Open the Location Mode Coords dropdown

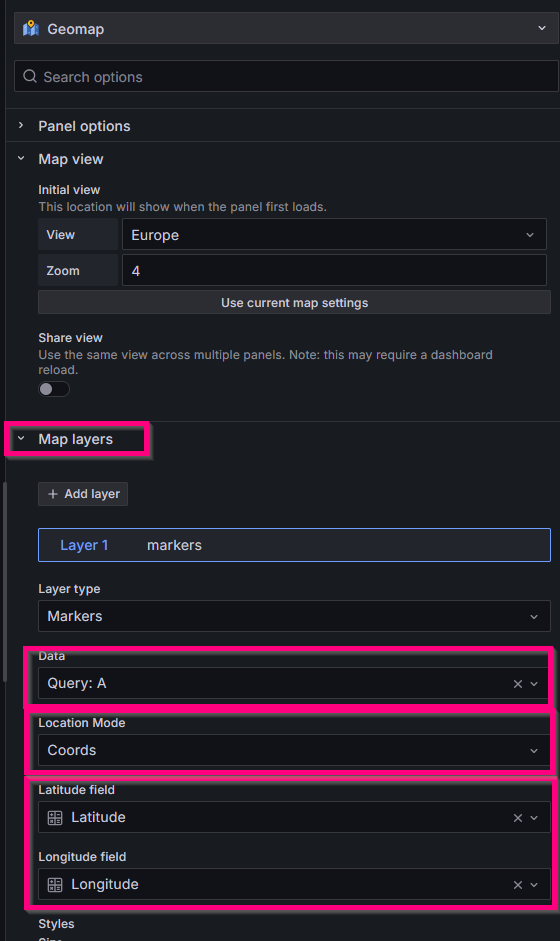[x=294, y=750]
